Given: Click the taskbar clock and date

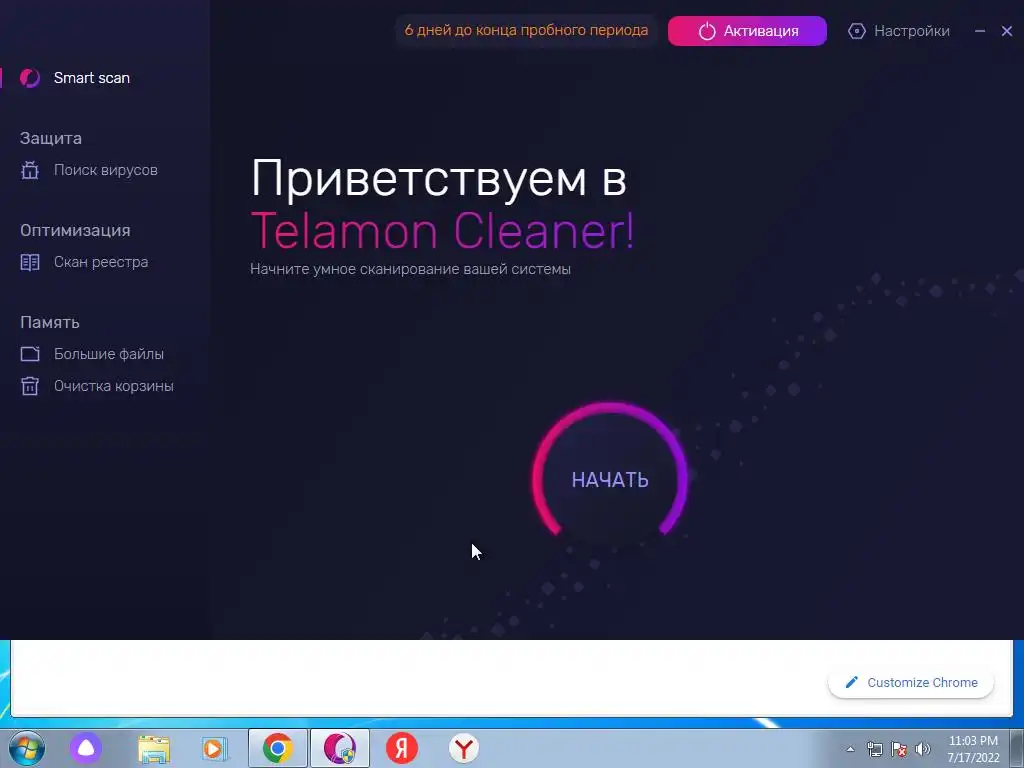Looking at the screenshot, I should pos(973,749).
